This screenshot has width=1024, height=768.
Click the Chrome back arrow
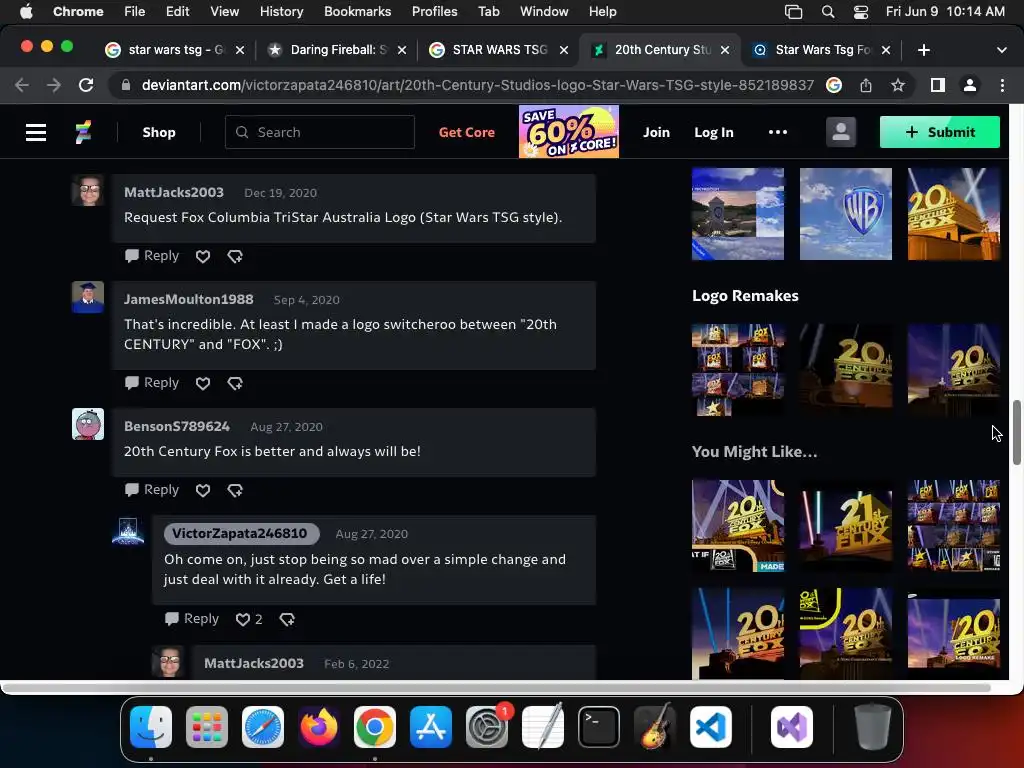tap(22, 85)
